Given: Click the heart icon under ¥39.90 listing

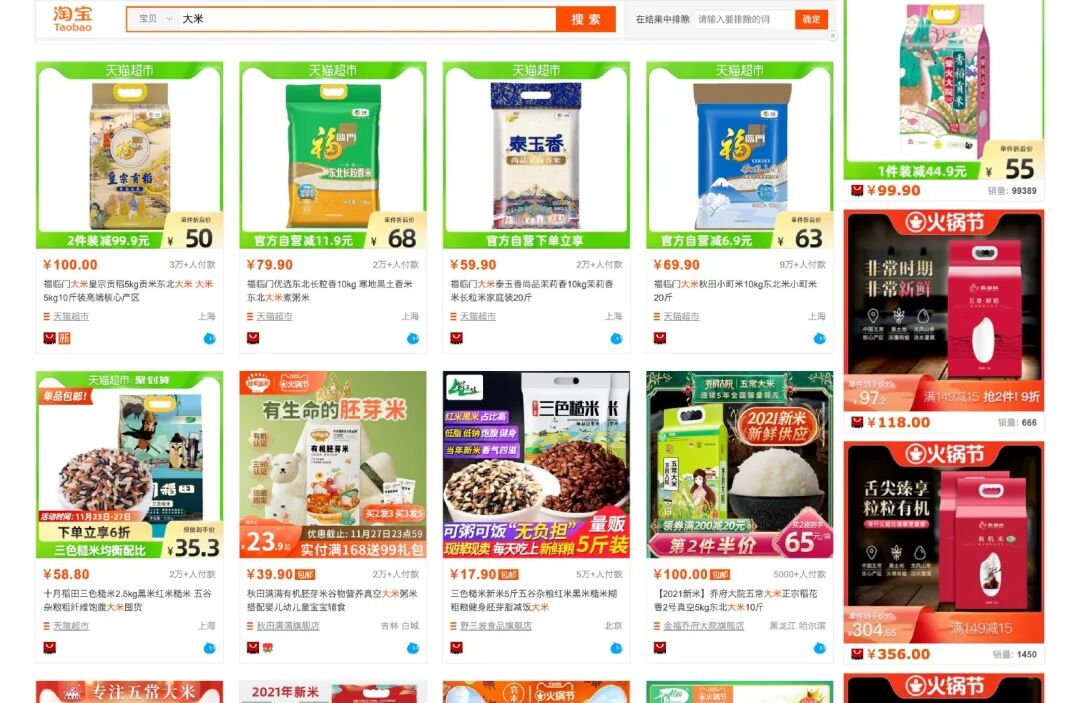Looking at the screenshot, I should pyautogui.click(x=267, y=648).
